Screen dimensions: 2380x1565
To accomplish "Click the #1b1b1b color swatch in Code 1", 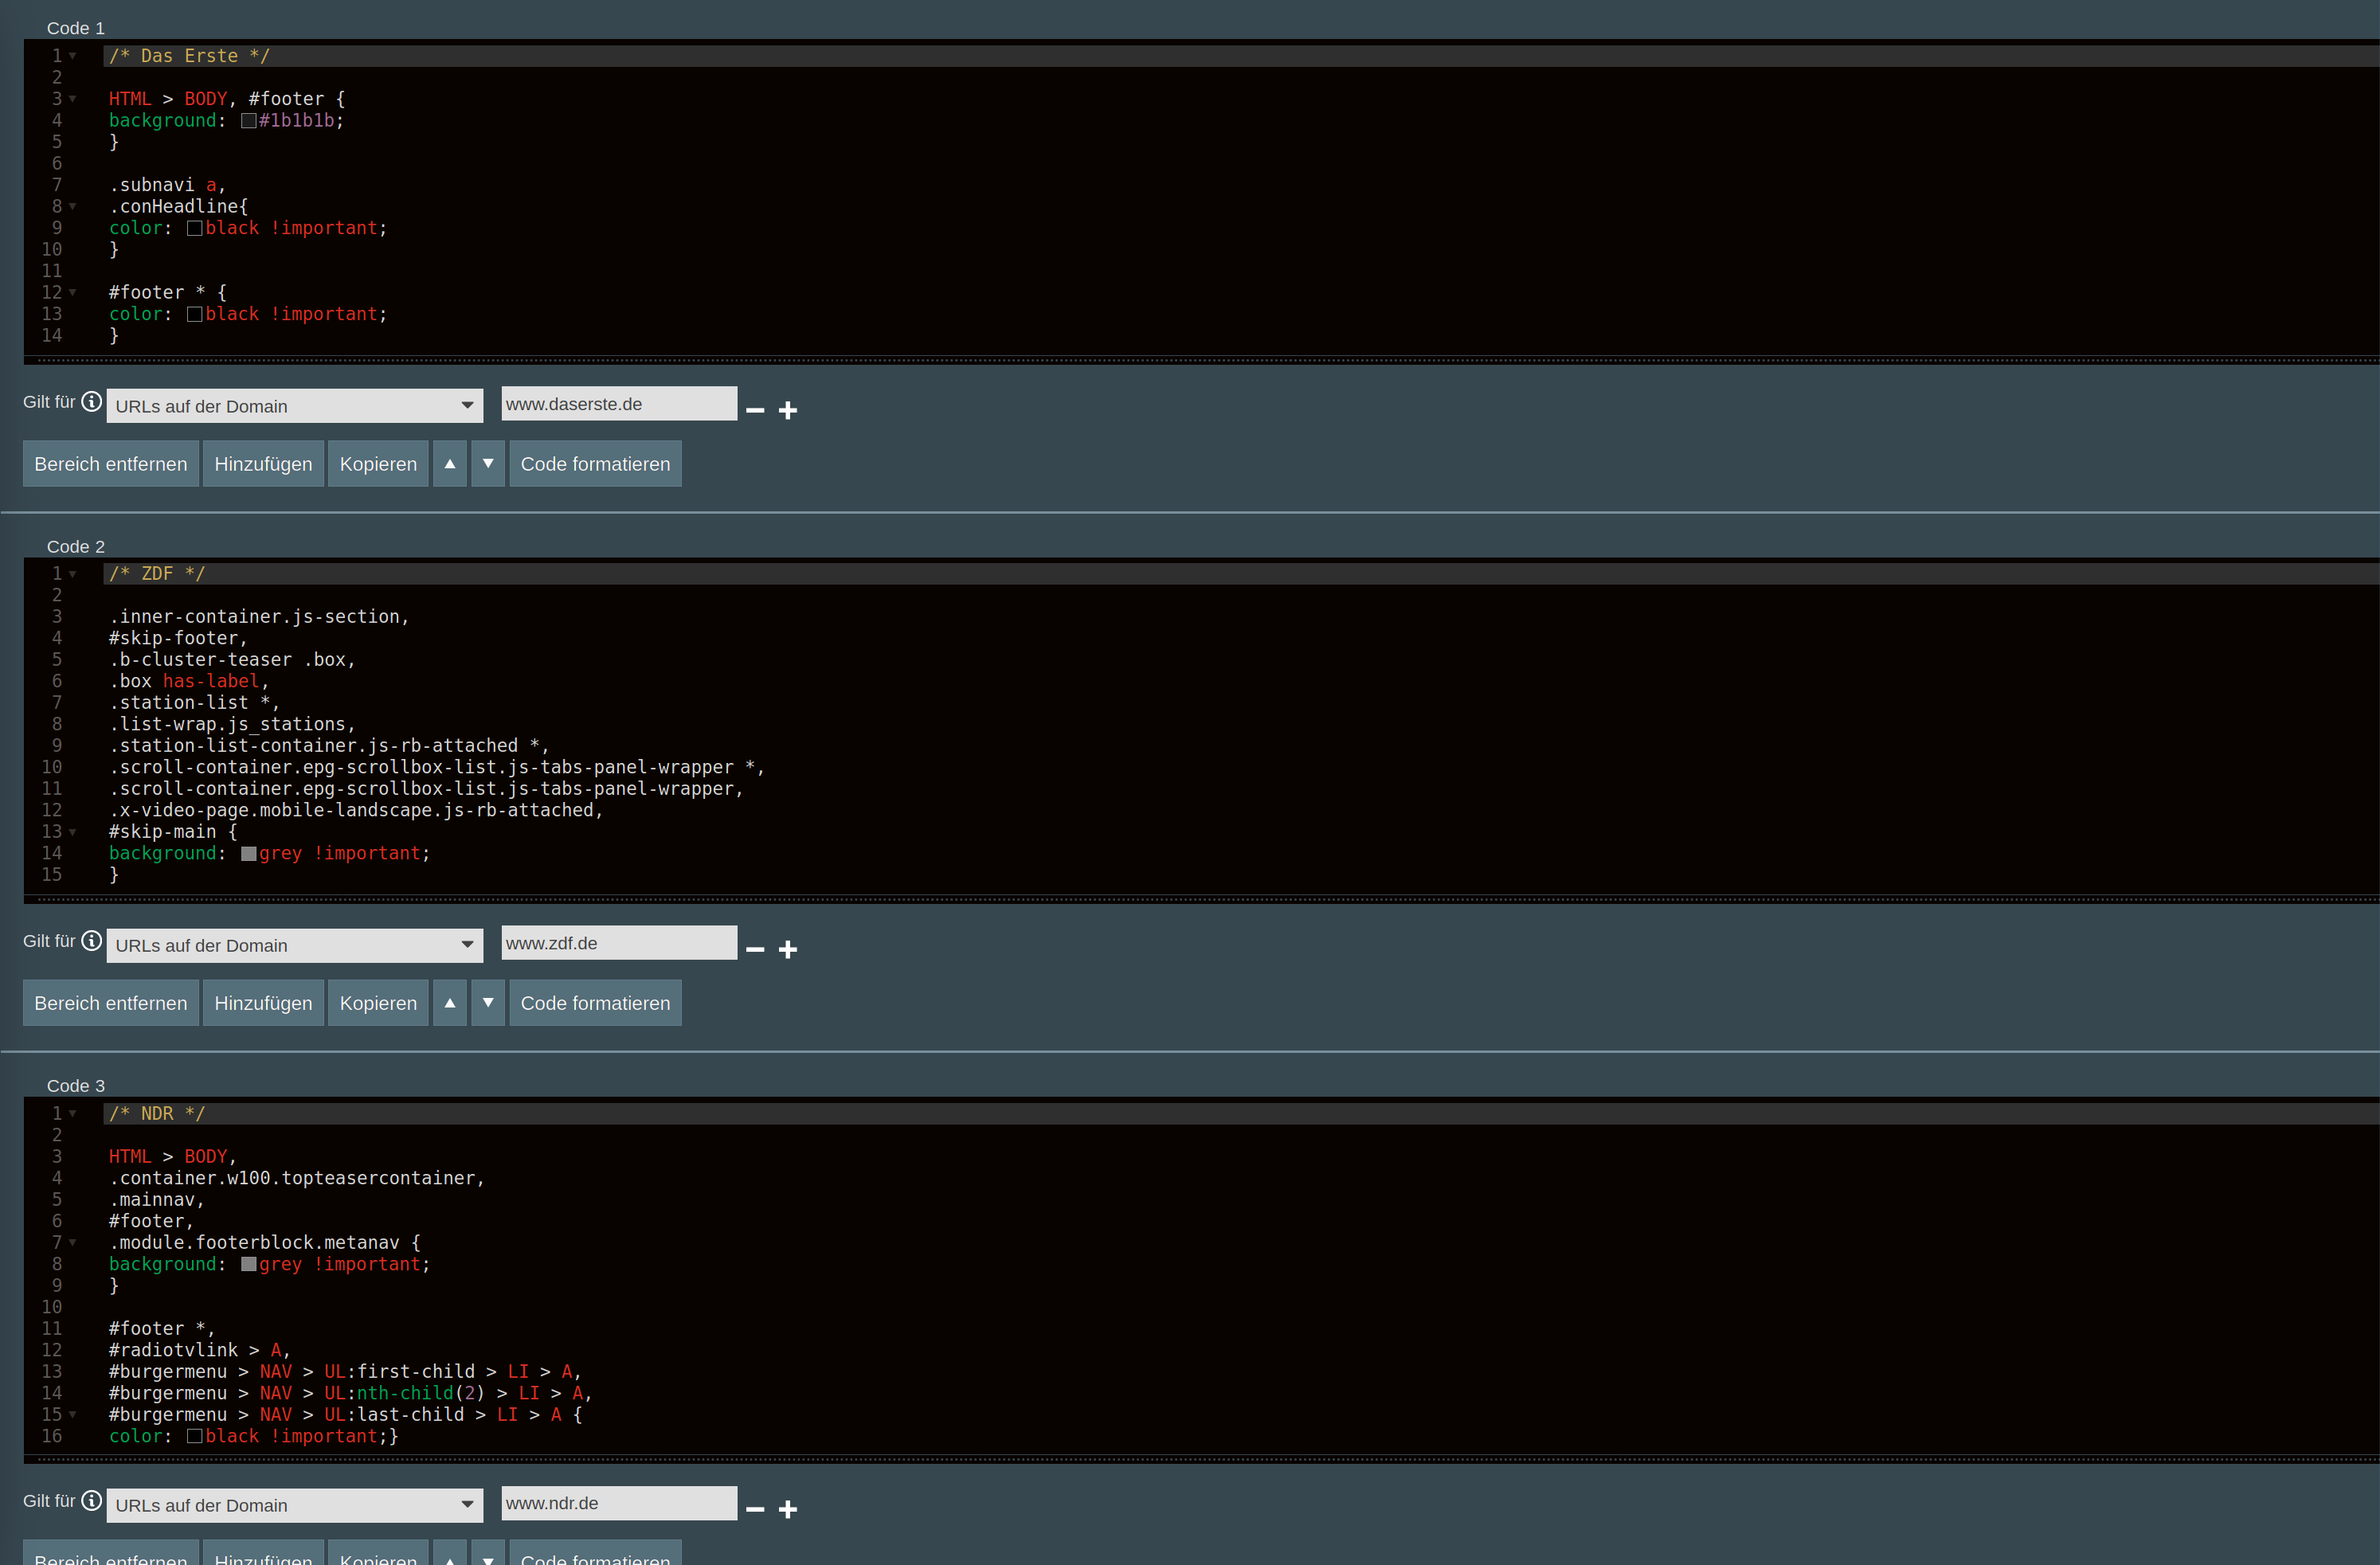I will 248,121.
